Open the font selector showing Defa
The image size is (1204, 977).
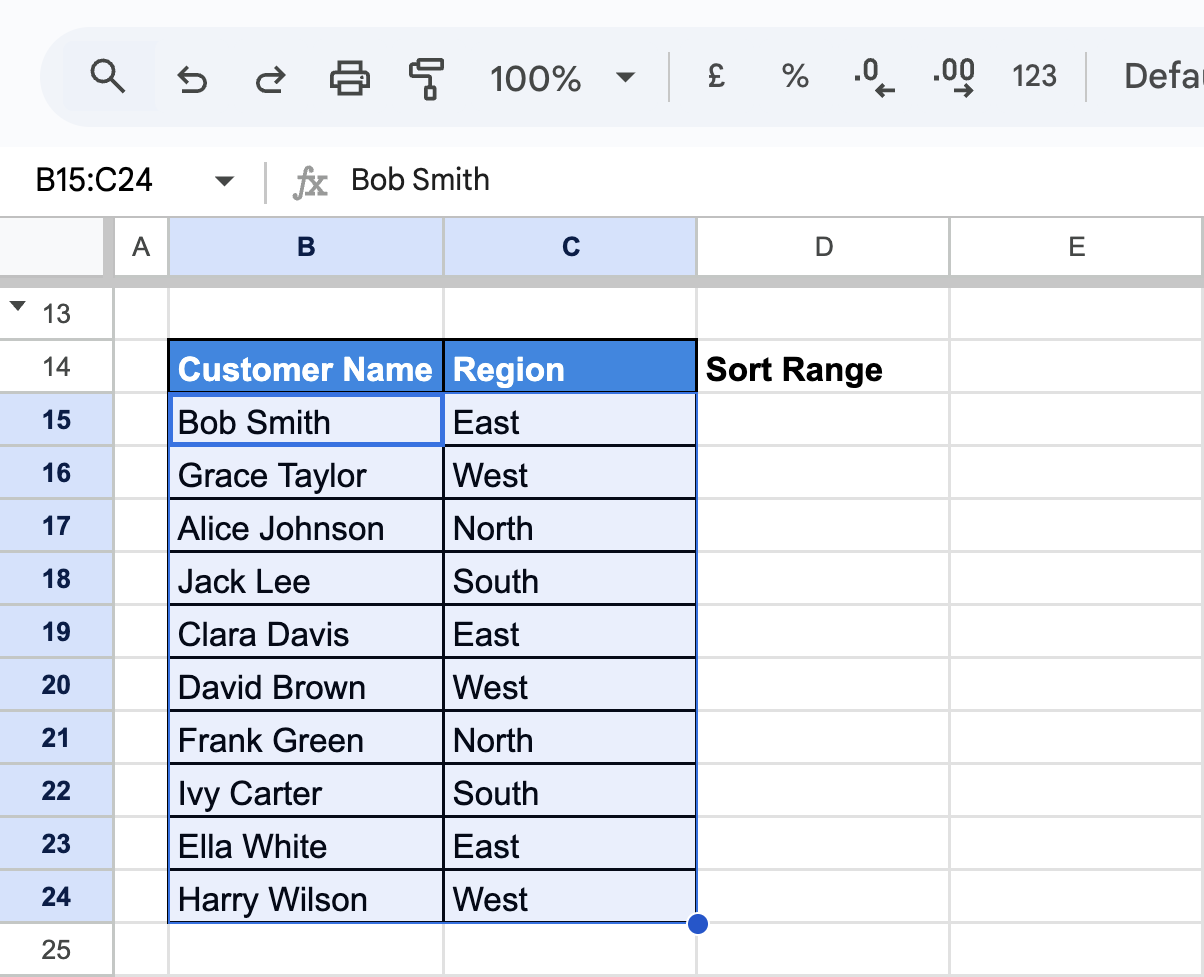1162,77
